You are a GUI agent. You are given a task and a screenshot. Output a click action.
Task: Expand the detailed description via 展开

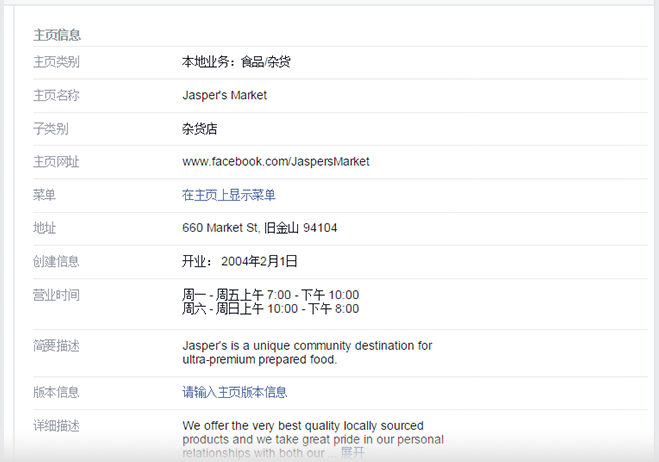pyautogui.click(x=352, y=453)
